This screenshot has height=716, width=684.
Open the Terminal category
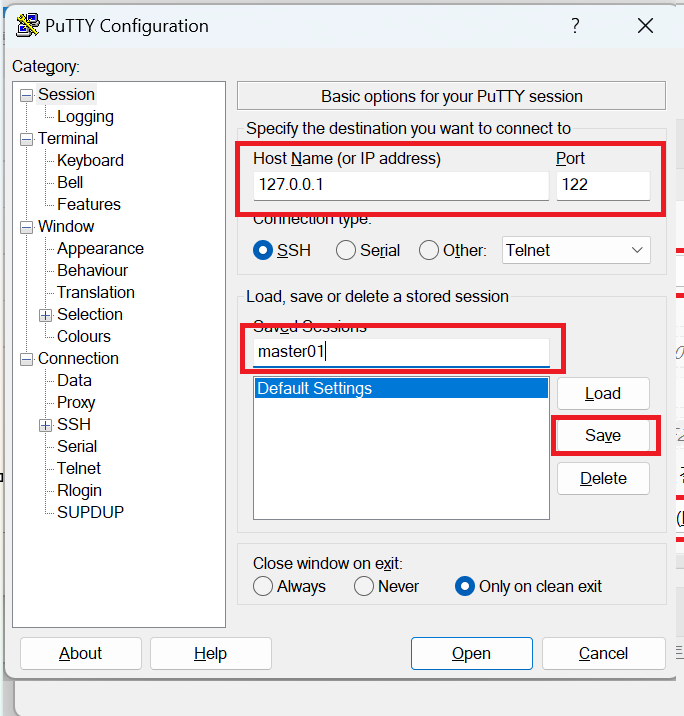(x=68, y=138)
